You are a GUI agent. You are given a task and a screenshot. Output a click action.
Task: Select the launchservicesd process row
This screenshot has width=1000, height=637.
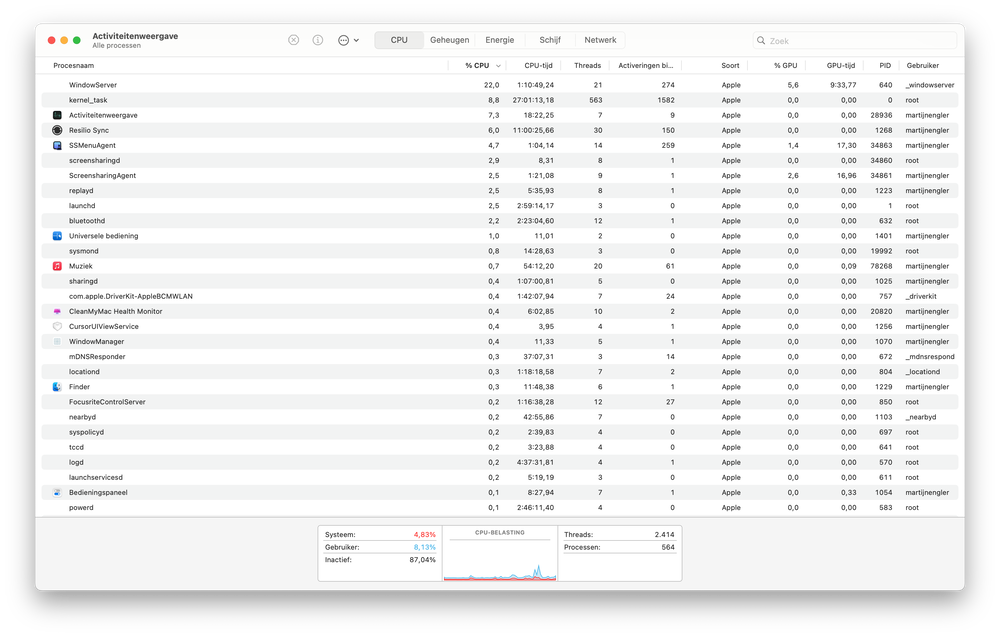pyautogui.click(x=499, y=478)
